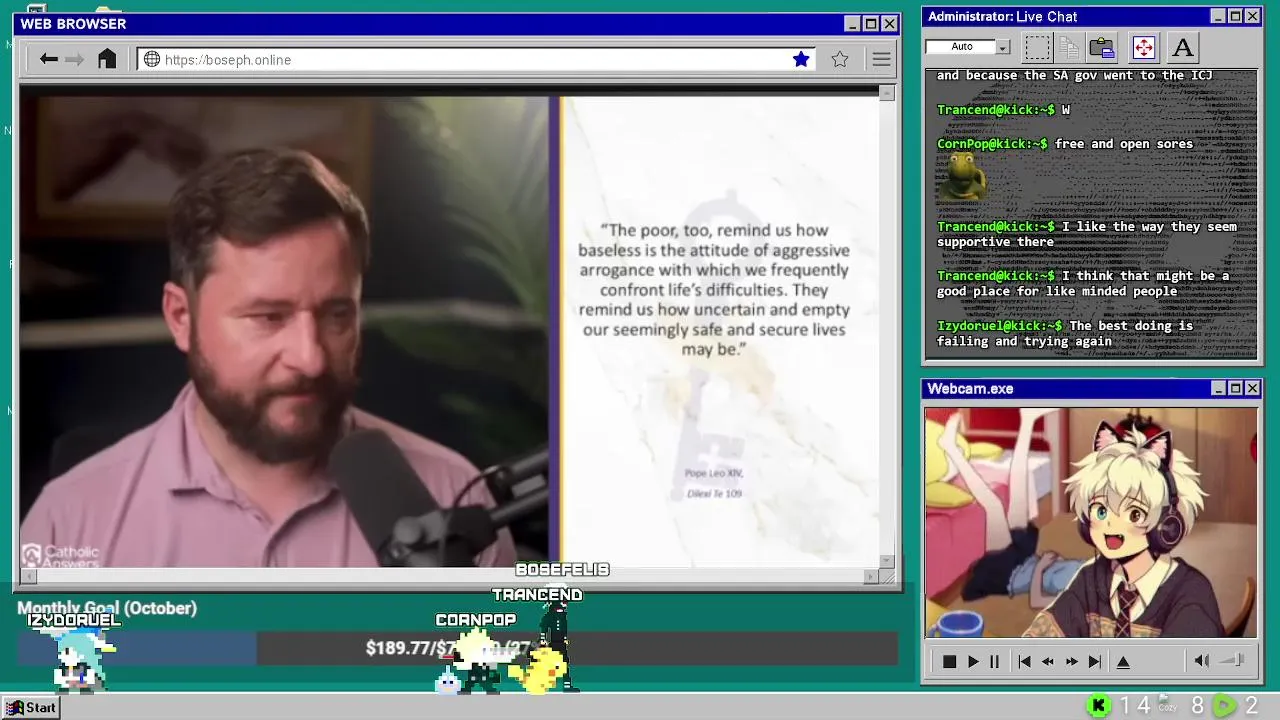Click the paste clipboard icon in Live Chat
Viewport: 1280px width, 720px height.
click(1102, 47)
